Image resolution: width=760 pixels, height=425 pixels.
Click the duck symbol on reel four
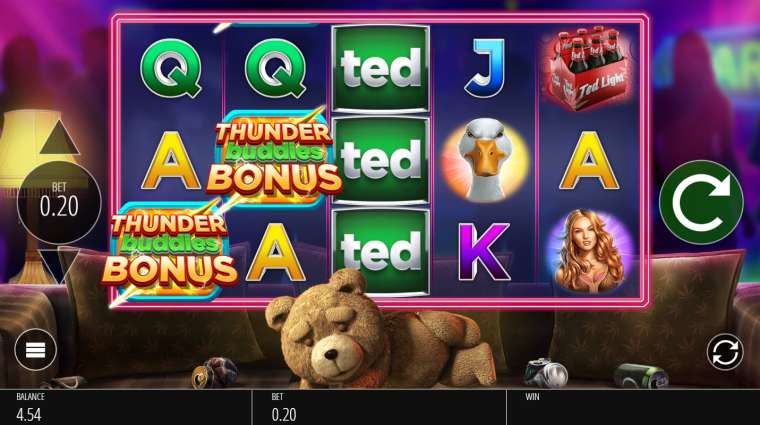(485, 160)
